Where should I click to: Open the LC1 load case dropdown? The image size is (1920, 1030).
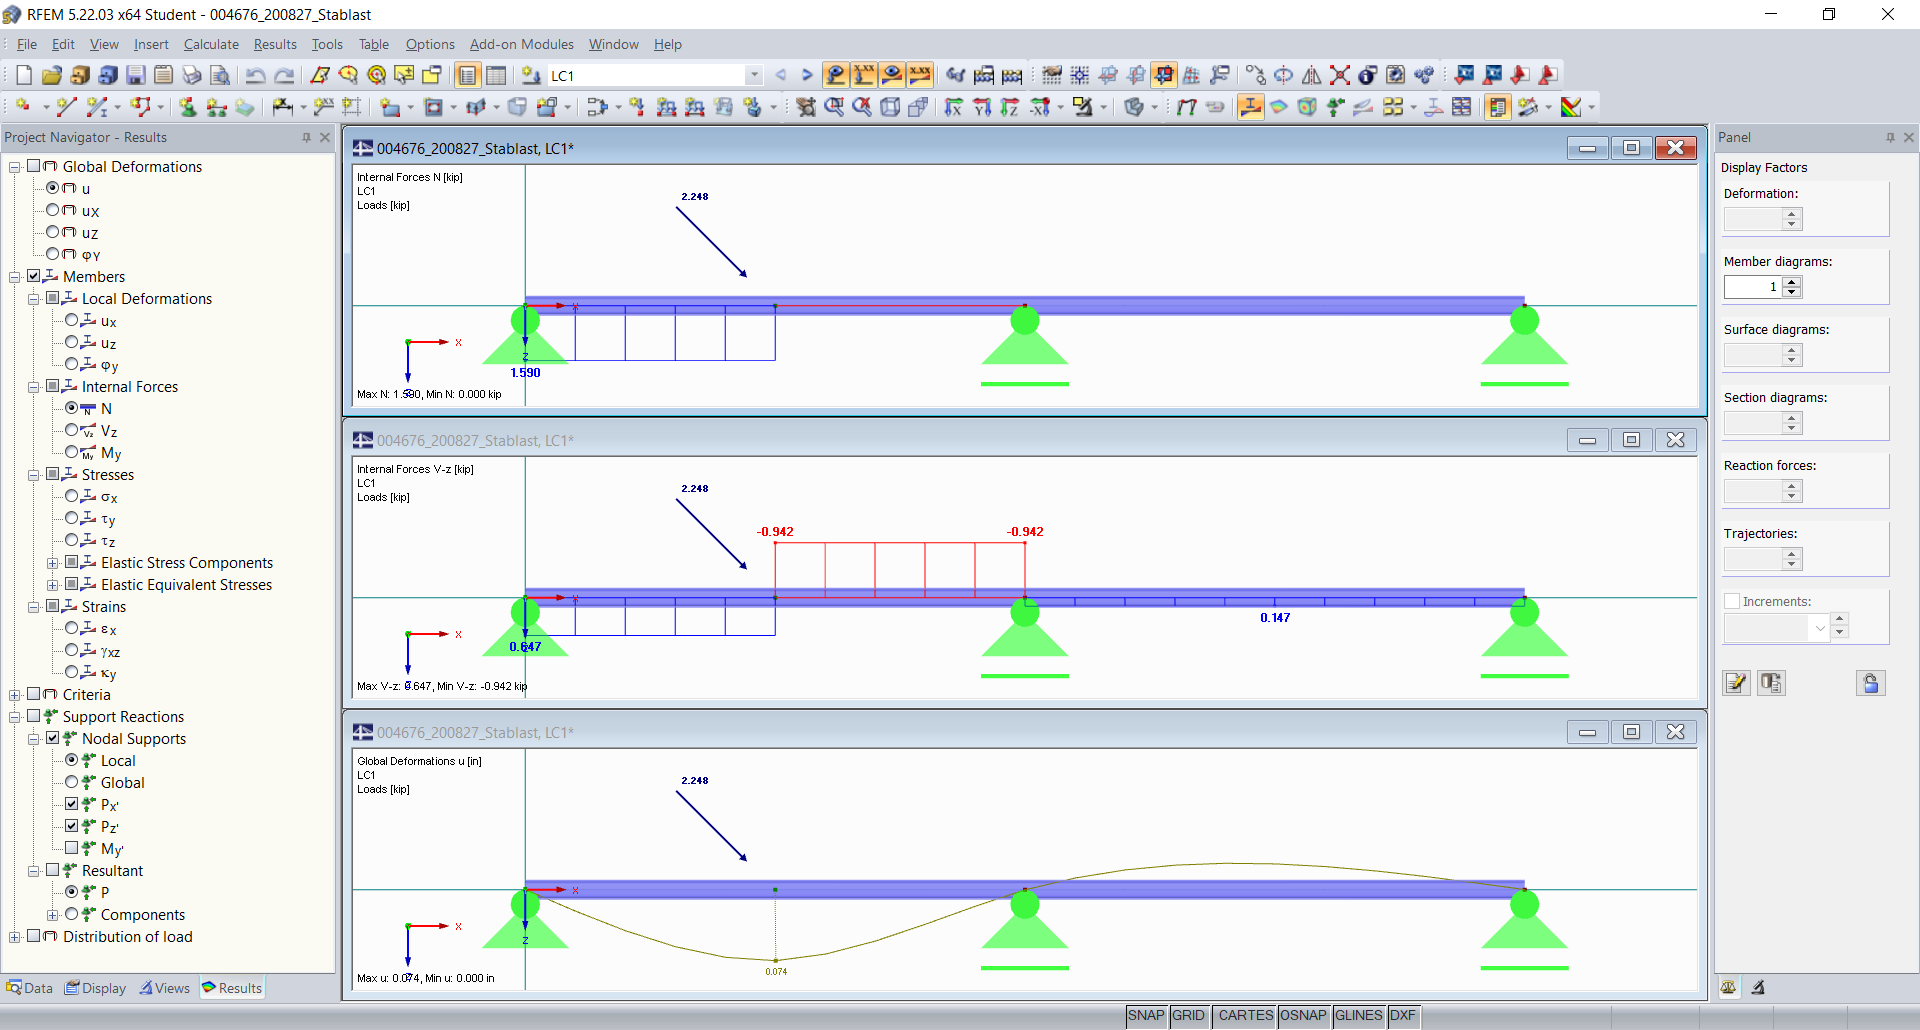753,75
